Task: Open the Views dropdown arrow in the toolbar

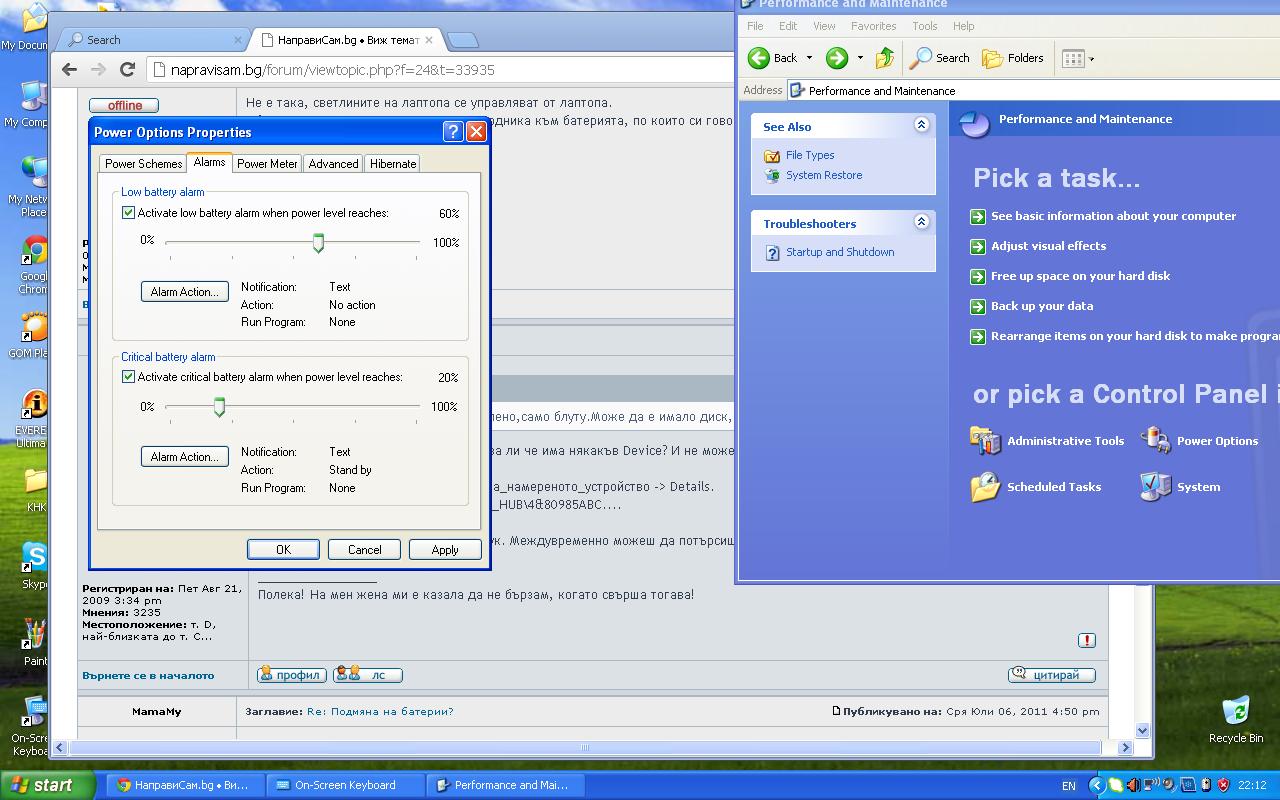Action: pos(1091,59)
